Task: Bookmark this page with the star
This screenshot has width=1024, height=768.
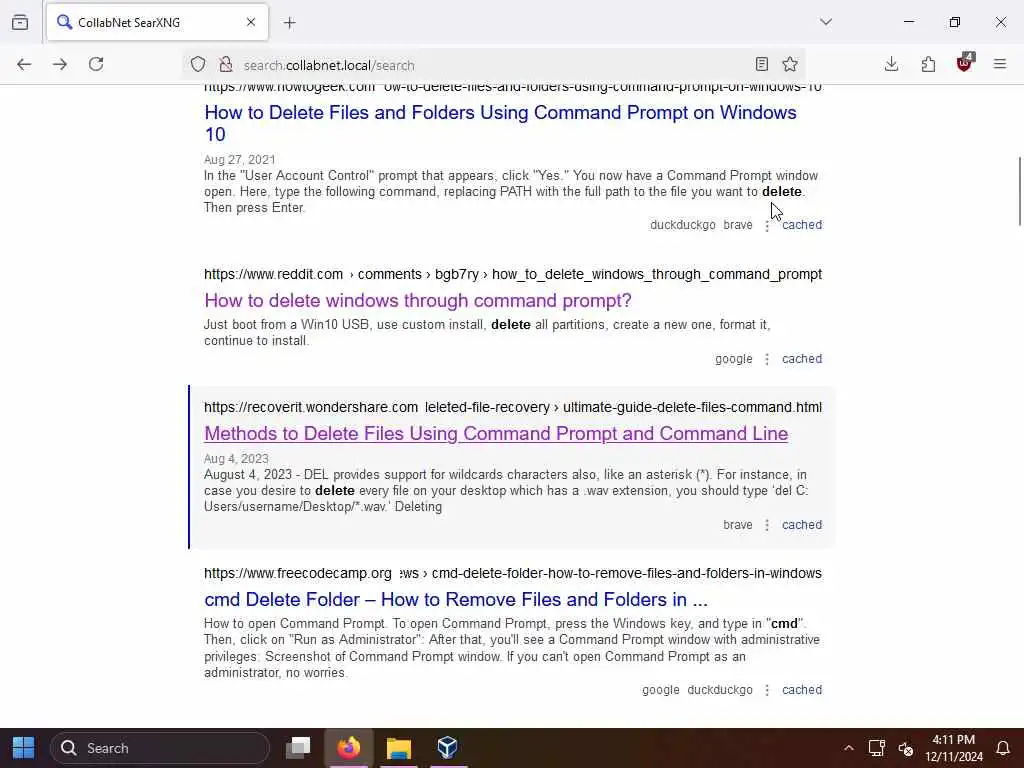Action: coord(790,64)
